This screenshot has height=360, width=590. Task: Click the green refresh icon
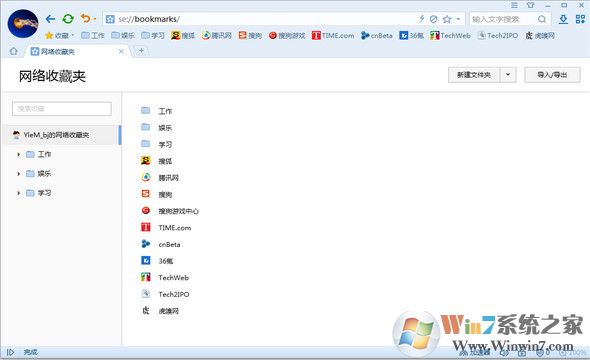(68, 19)
